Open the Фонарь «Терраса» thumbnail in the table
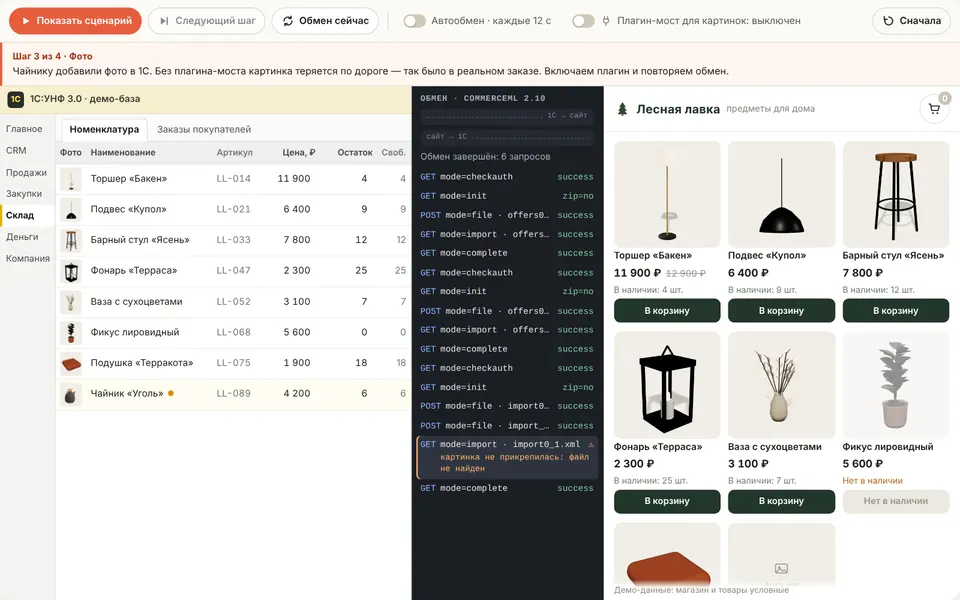960x600 pixels. click(71, 271)
